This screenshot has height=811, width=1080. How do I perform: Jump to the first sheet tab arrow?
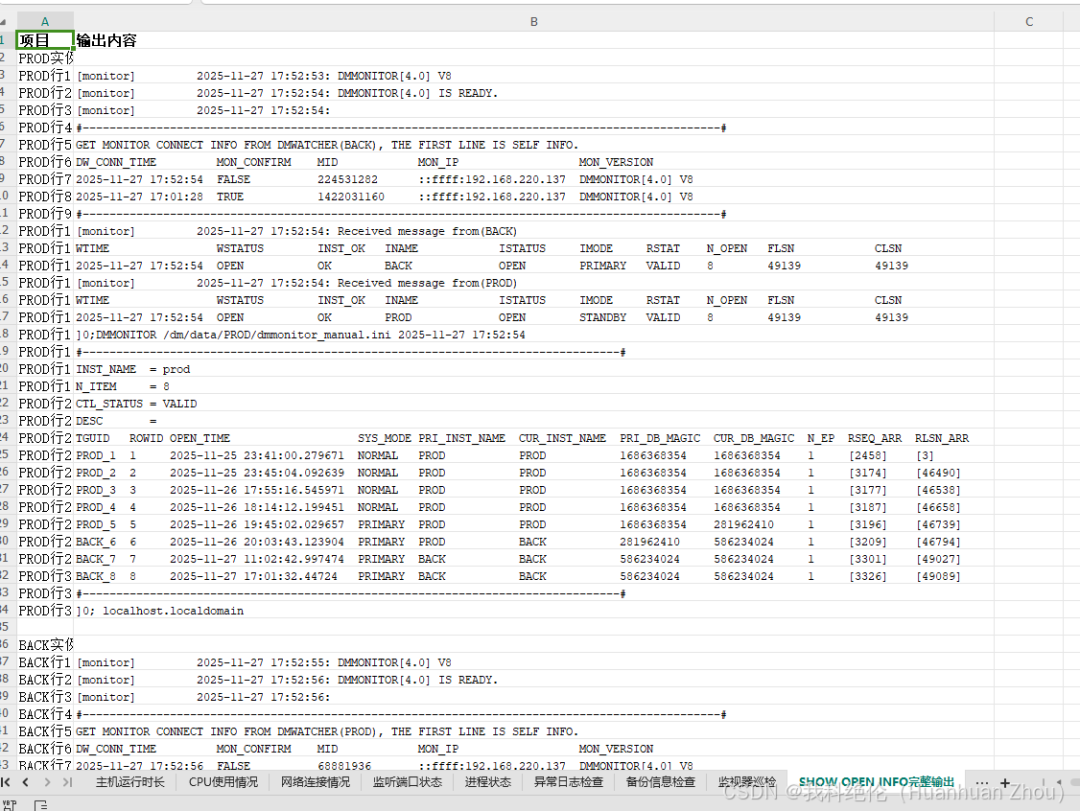pos(6,782)
